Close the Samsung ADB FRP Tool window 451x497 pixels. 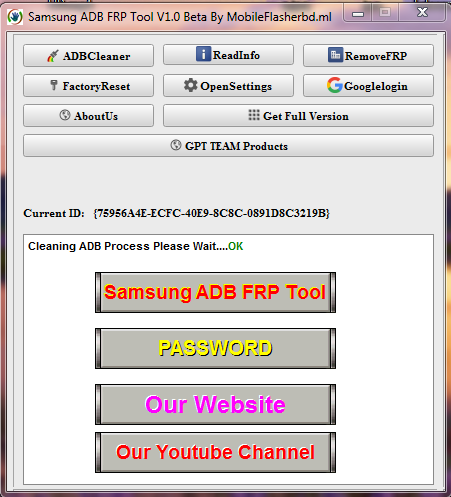pyautogui.click(x=422, y=13)
